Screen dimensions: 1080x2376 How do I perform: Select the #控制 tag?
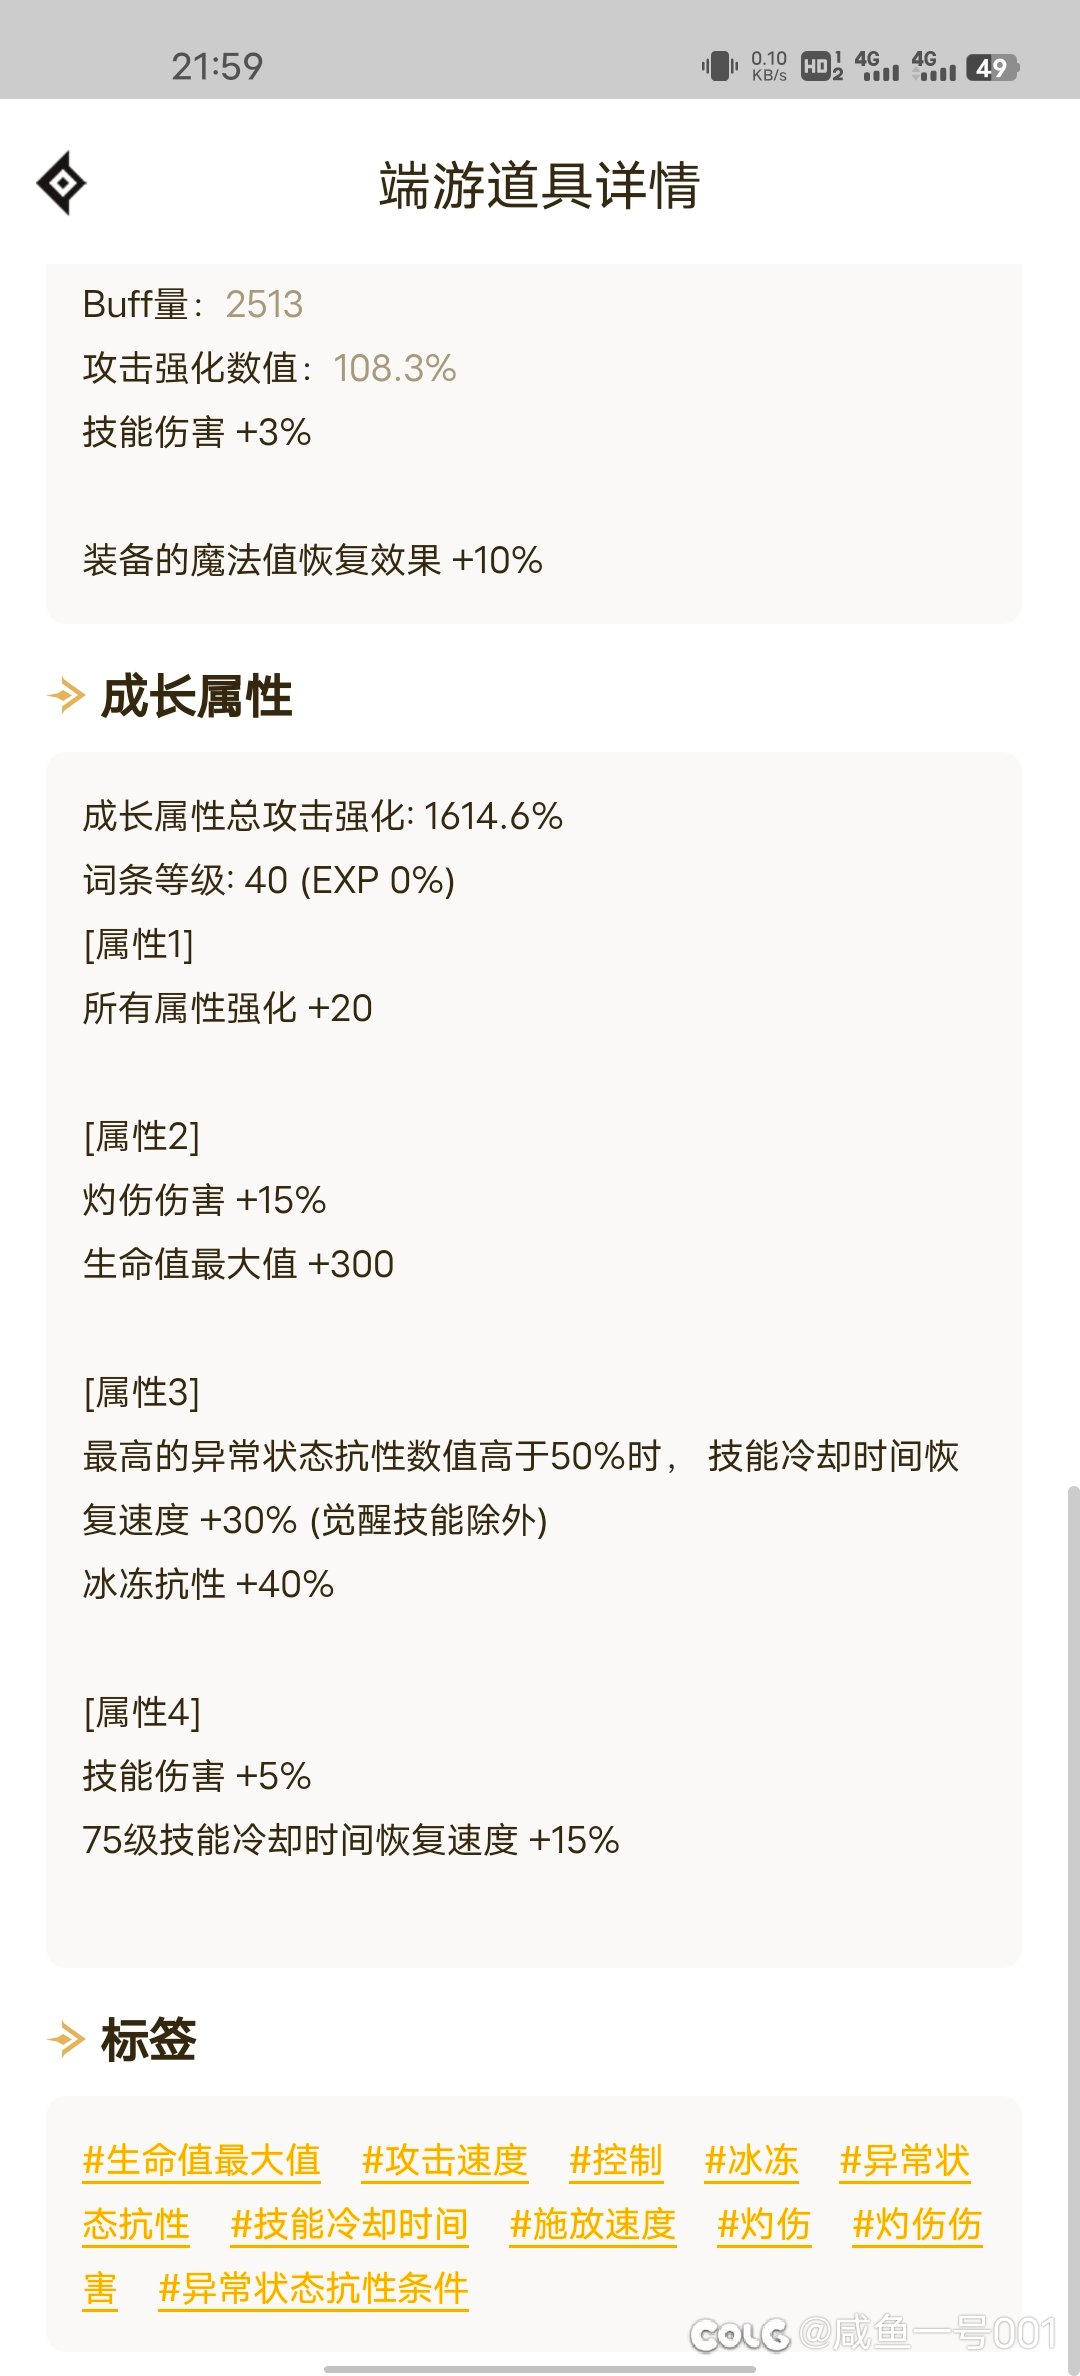click(616, 2160)
